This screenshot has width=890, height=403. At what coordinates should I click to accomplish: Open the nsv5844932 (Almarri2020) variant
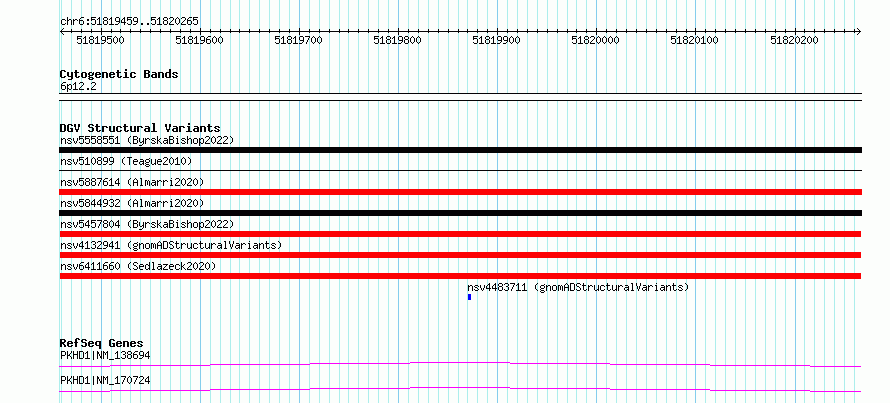click(x=132, y=203)
